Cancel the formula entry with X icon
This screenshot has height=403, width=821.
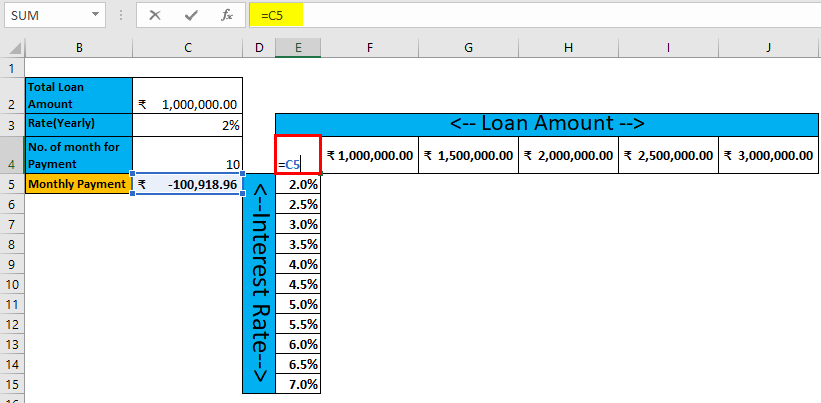click(x=155, y=16)
